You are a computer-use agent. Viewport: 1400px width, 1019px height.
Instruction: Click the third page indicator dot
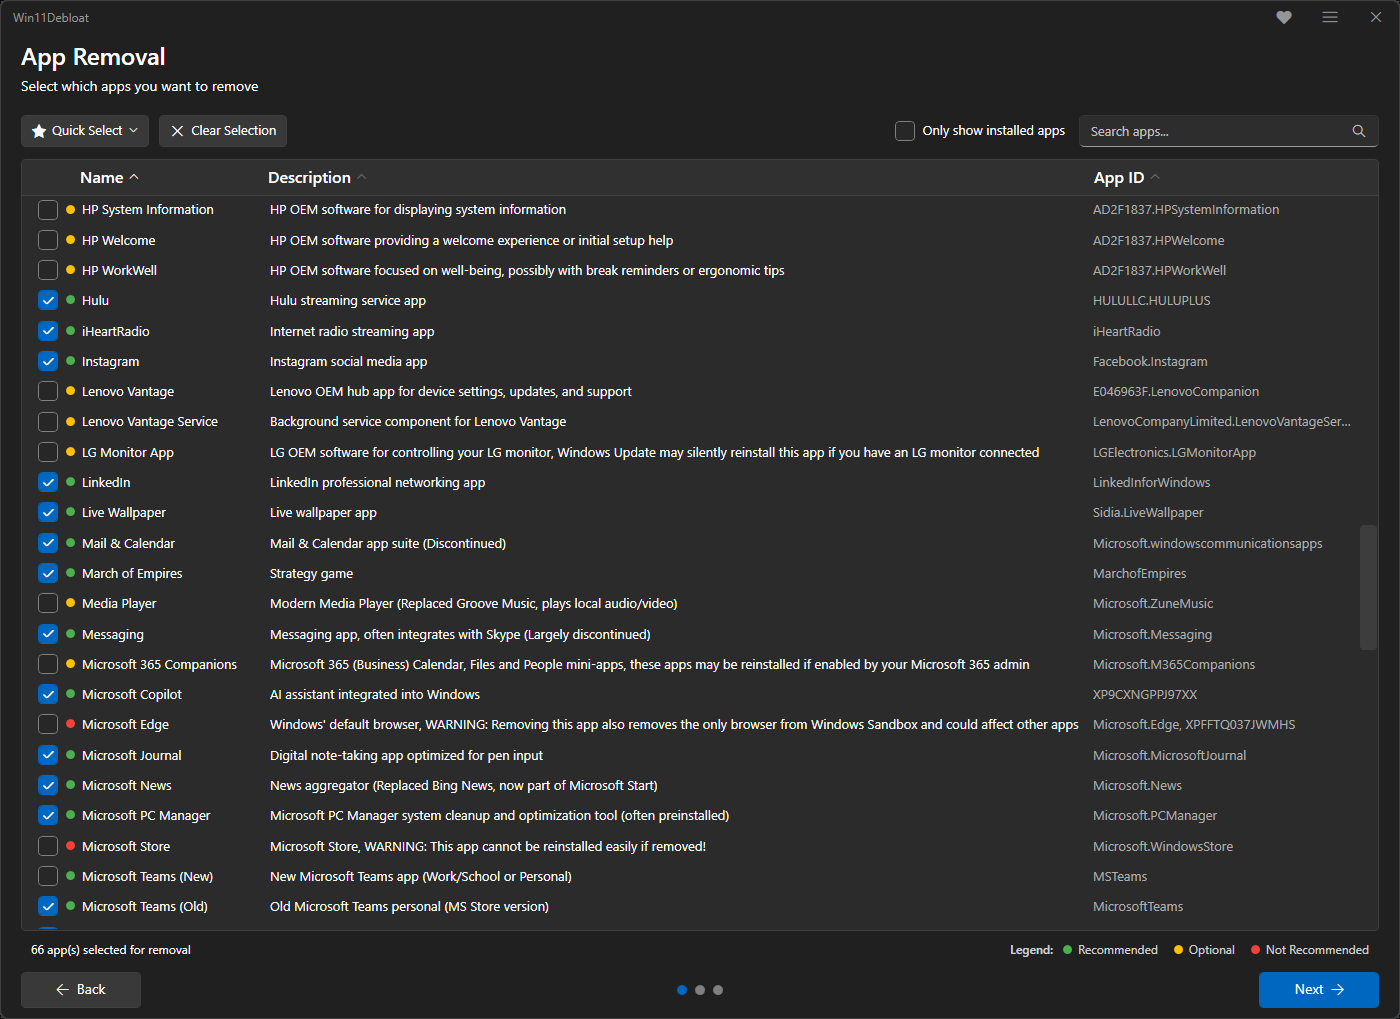click(718, 990)
